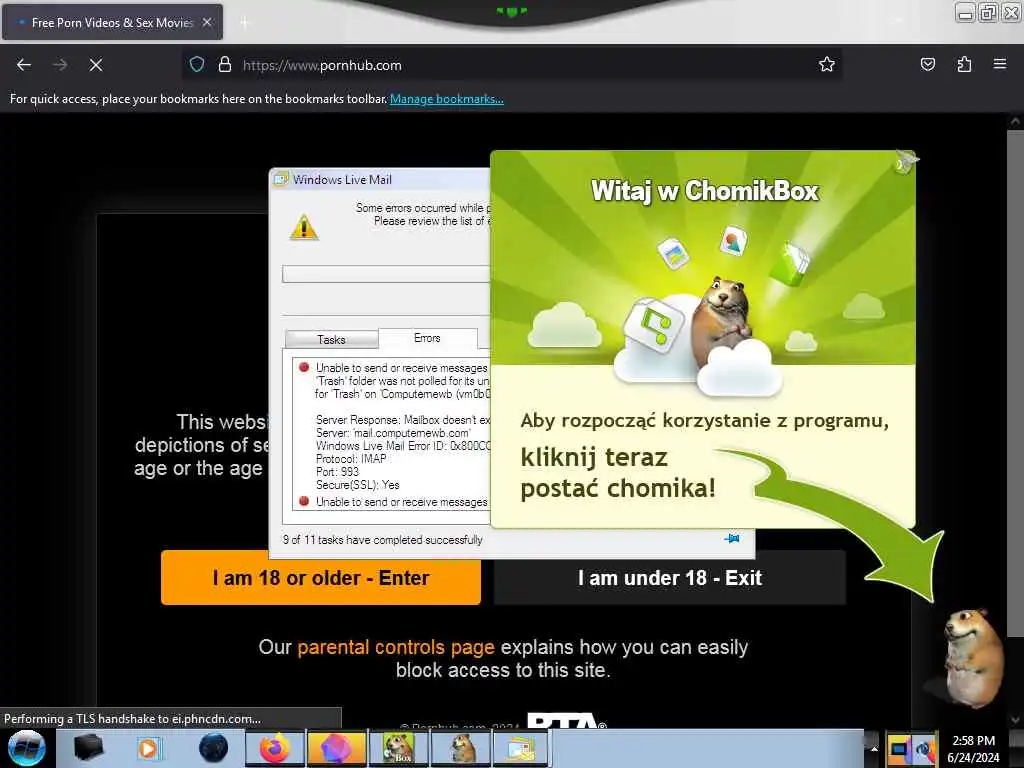Close the Free Porn Videos tab
This screenshot has width=1024, height=768.
pos(207,22)
